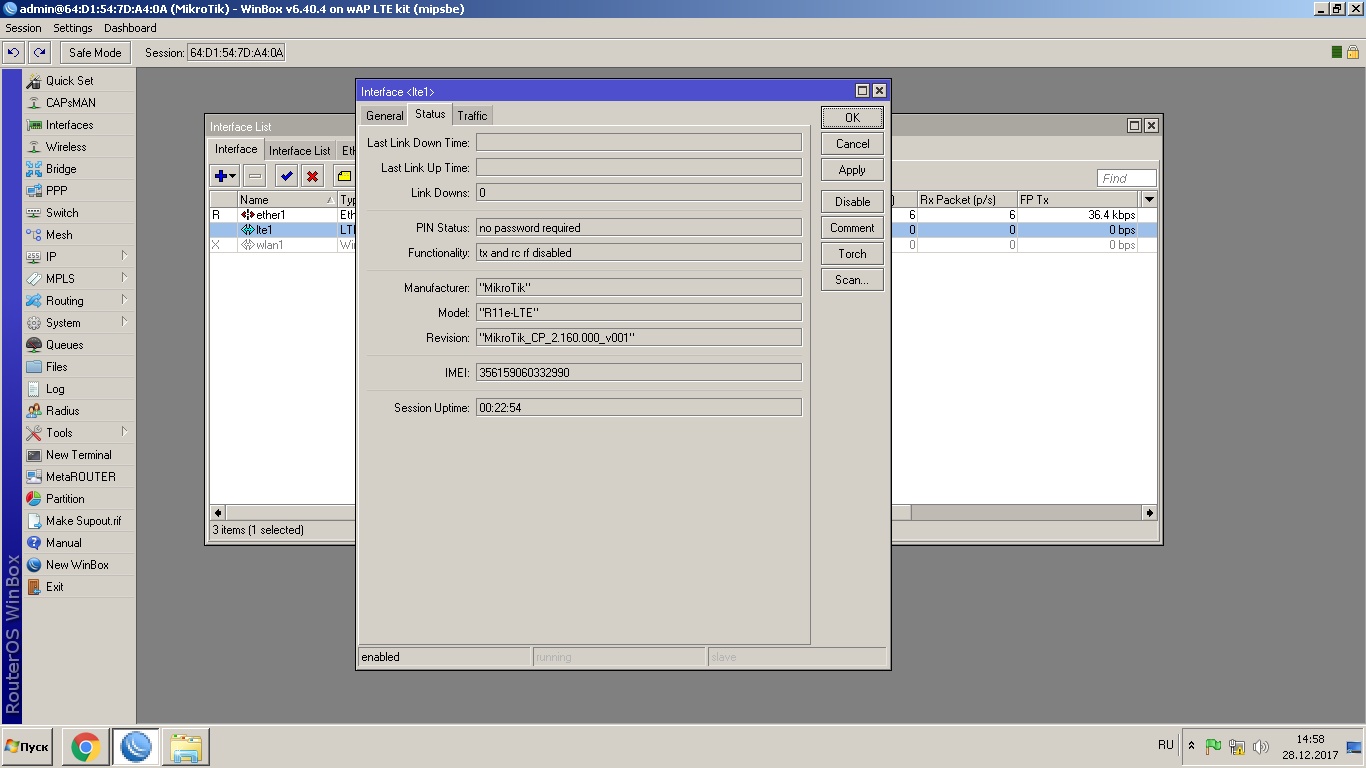Click the Session address field
Image resolution: width=1366 pixels, height=768 pixels.
(x=237, y=52)
